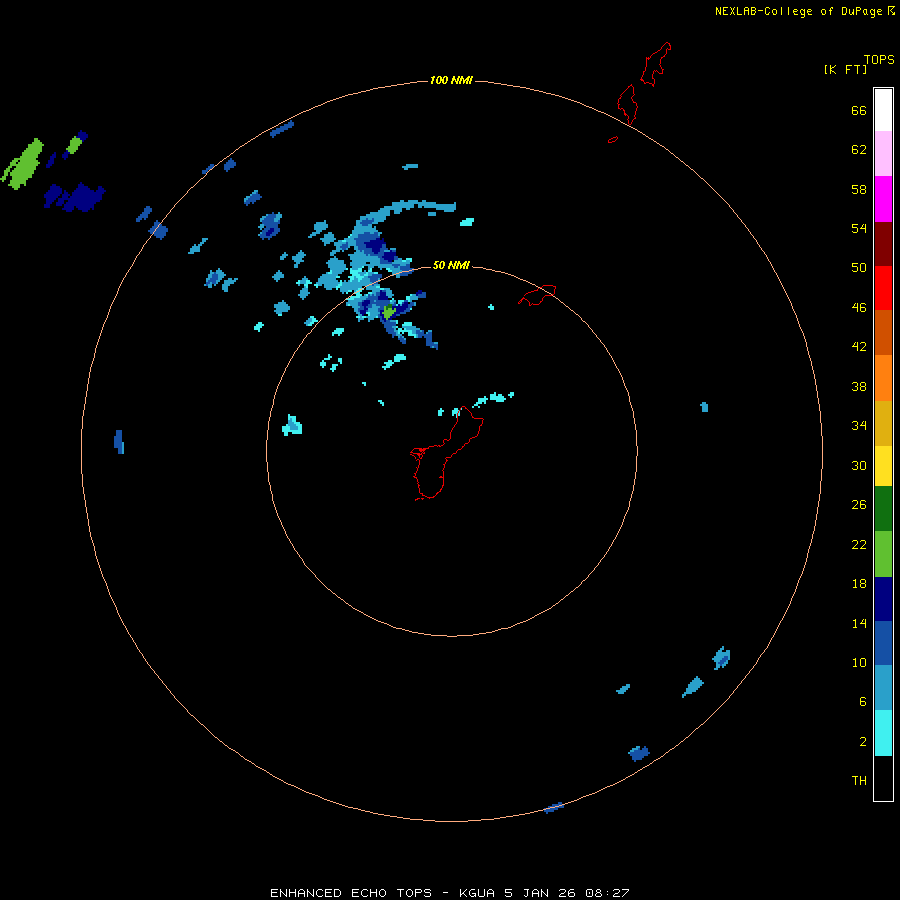The width and height of the screenshot is (900, 900).
Task: Click the bright red legend color segment
Action: pos(883,288)
